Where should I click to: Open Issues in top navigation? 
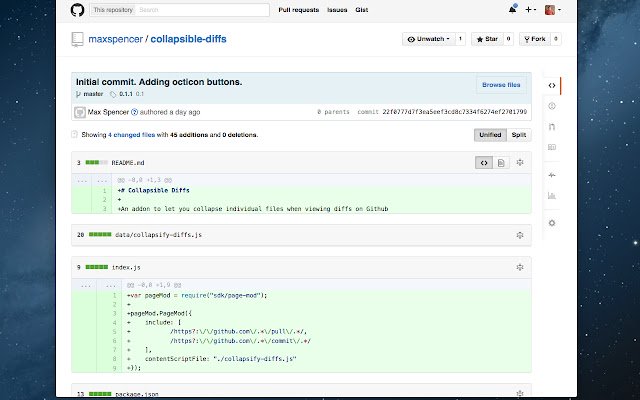click(x=337, y=10)
